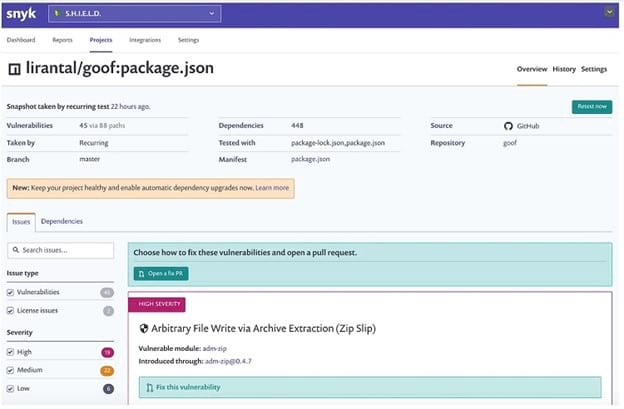
Task: Toggle the License issues checkbox
Action: tap(10, 311)
